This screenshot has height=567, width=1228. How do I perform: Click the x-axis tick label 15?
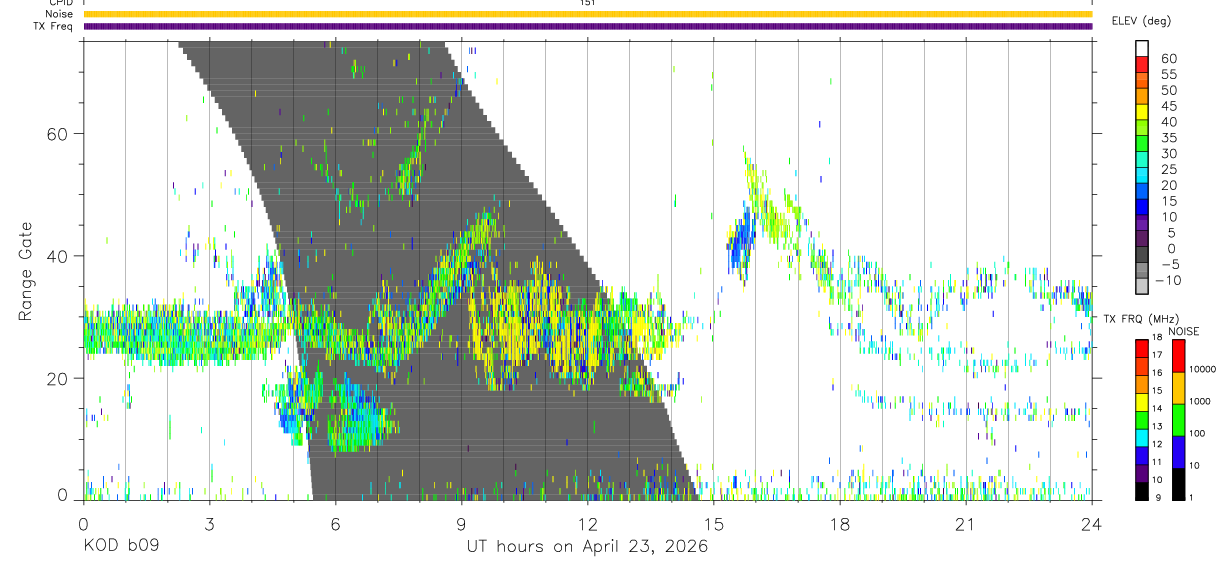pos(713,524)
